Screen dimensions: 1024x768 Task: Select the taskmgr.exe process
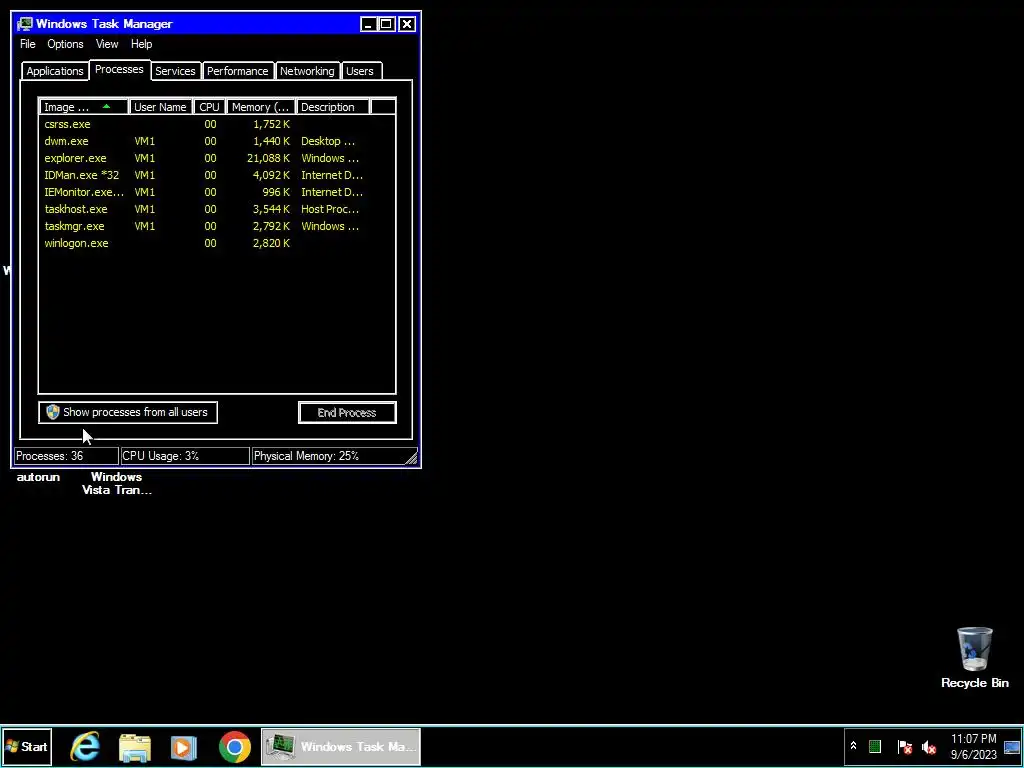point(217,226)
